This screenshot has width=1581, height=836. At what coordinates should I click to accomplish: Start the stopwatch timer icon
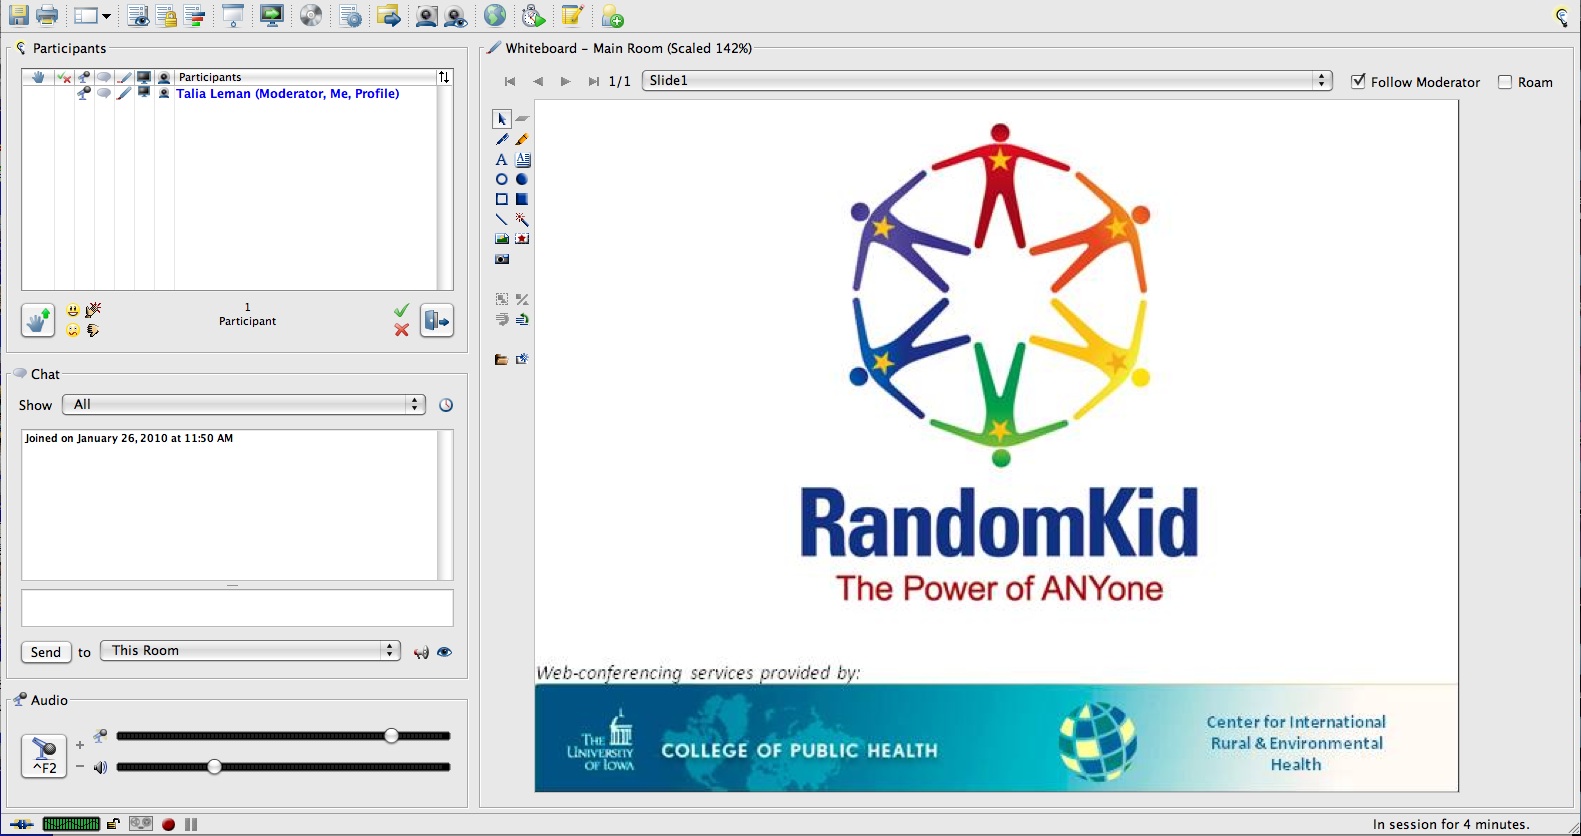534,16
